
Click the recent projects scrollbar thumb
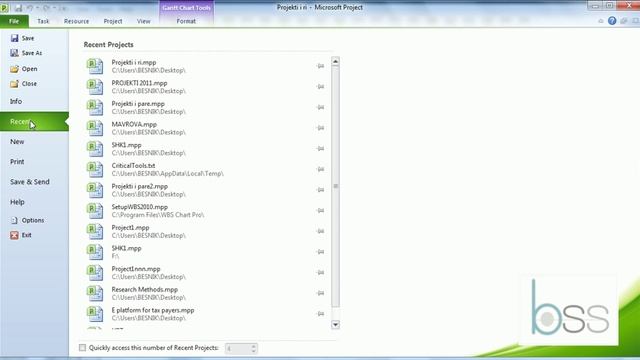click(336, 186)
